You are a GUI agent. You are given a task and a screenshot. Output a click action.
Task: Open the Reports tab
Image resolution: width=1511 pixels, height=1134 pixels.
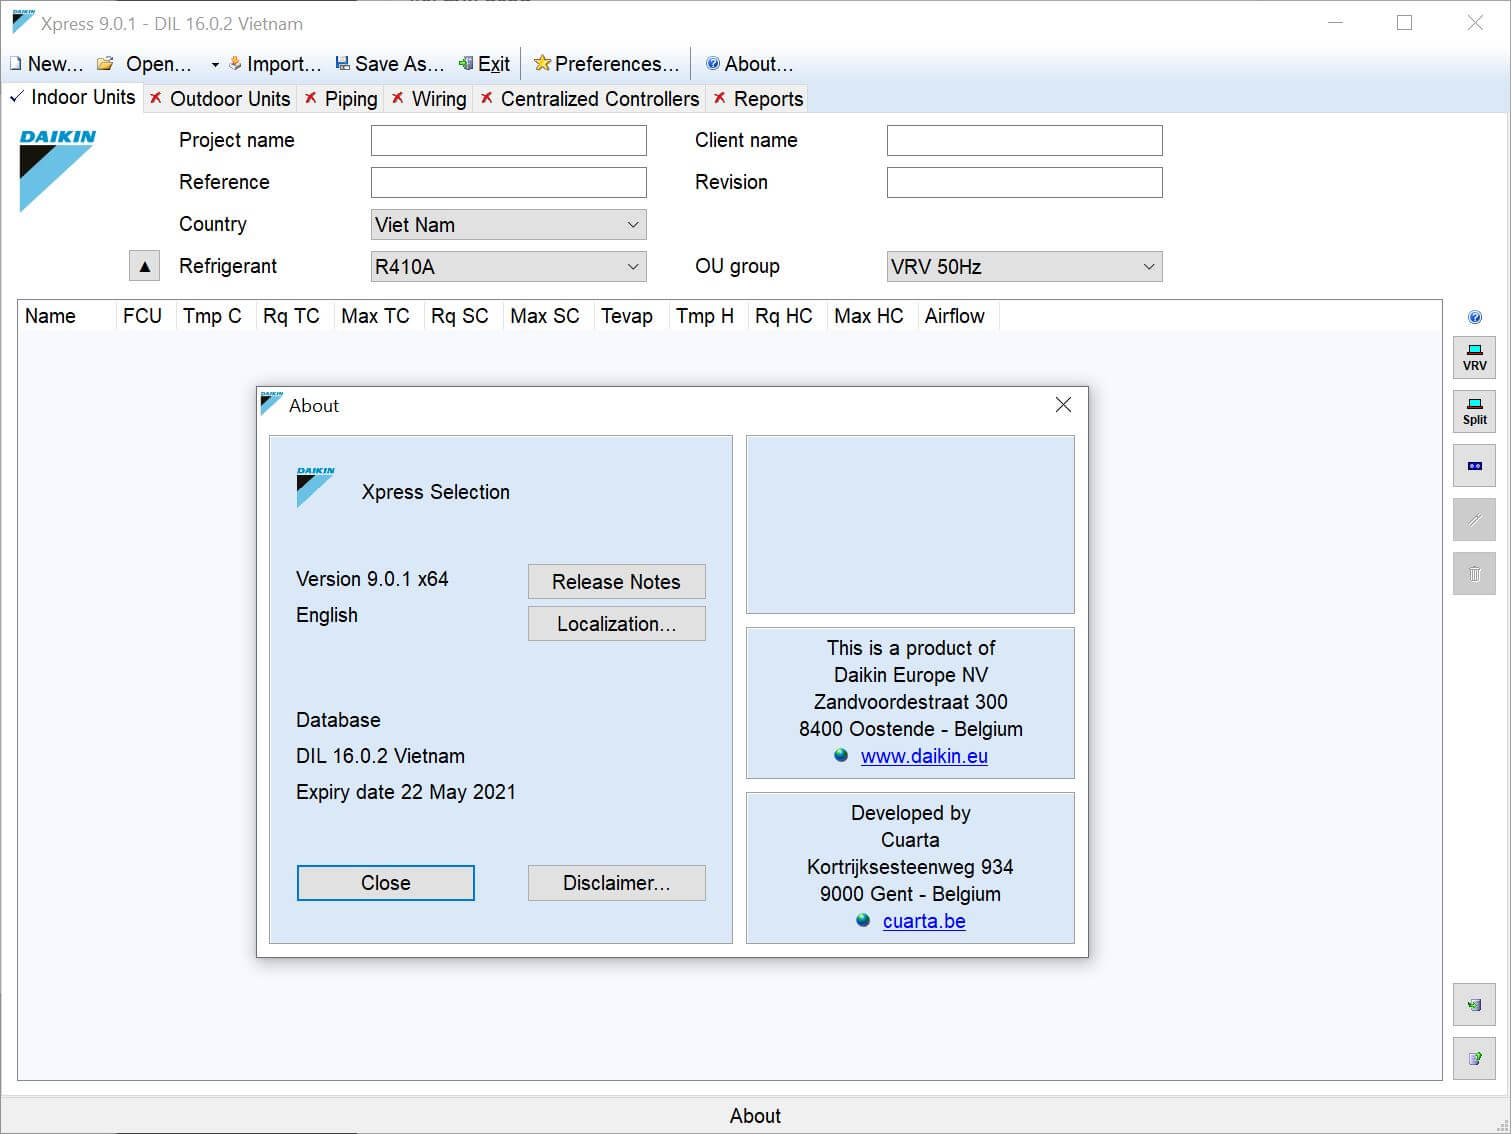pos(758,99)
